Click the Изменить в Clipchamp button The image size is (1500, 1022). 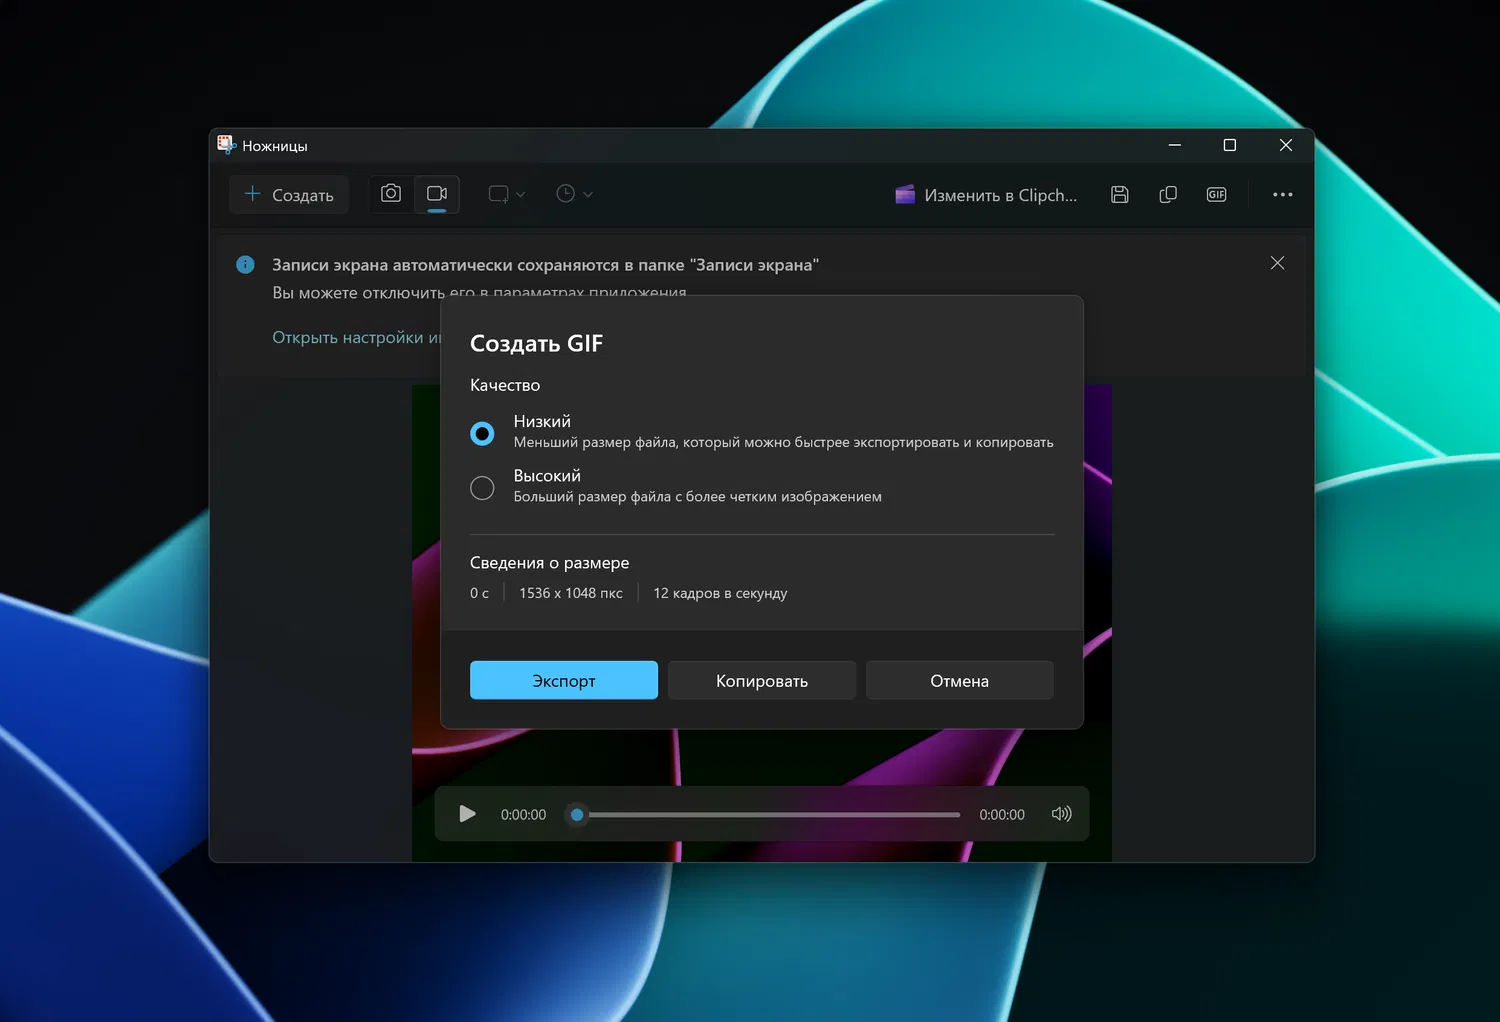pos(987,195)
